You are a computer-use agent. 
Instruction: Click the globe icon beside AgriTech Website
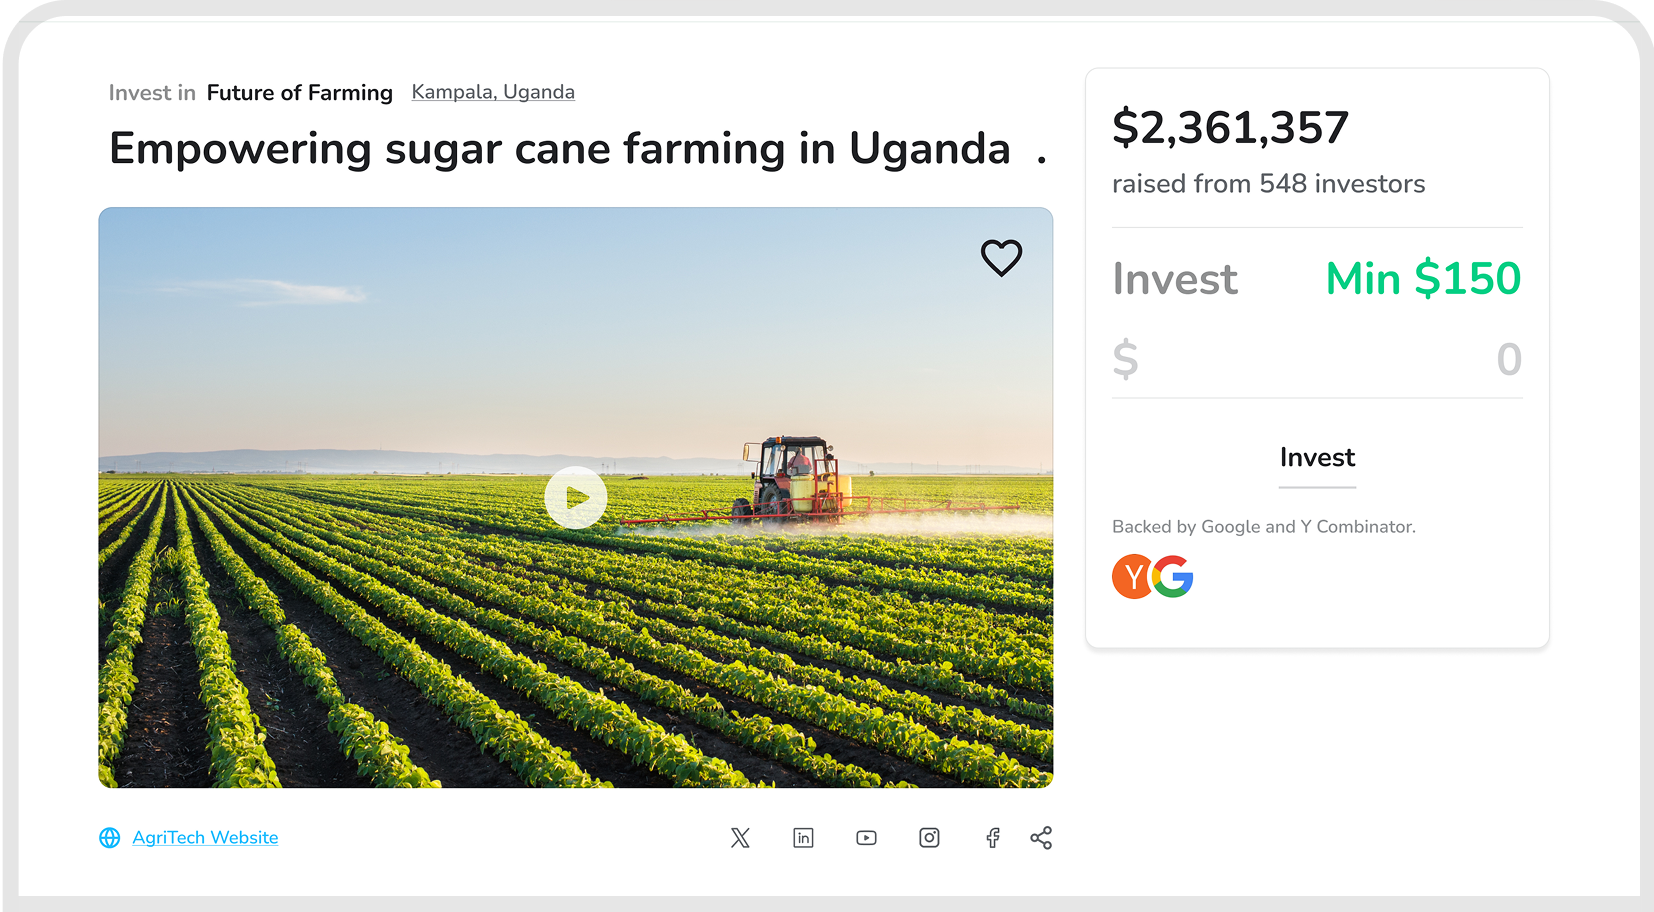110,838
